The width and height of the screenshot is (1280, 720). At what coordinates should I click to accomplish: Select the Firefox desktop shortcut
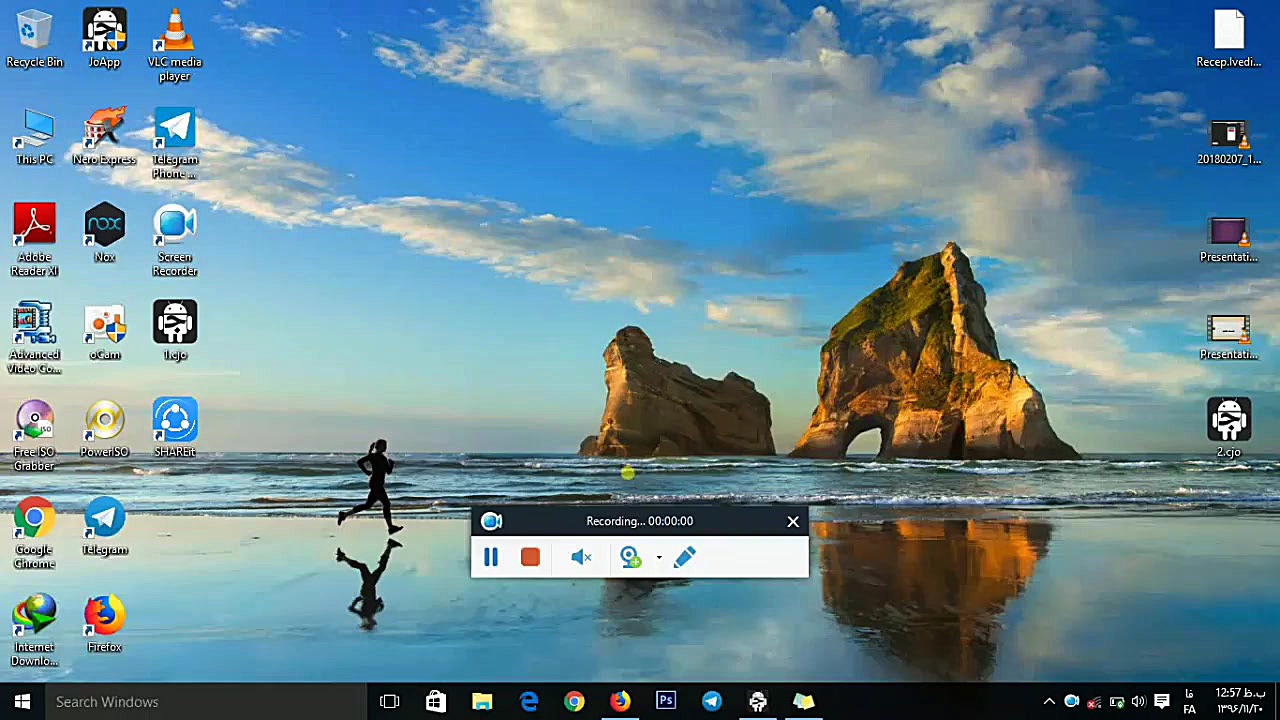pyautogui.click(x=104, y=624)
